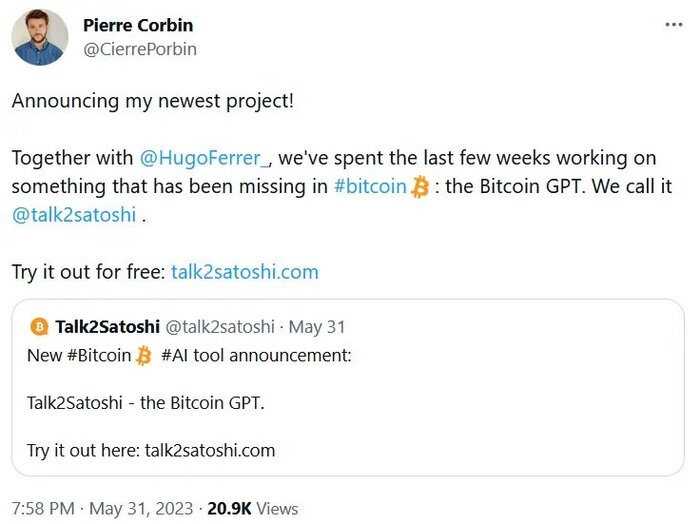Select the #Bitcoin hashtag in quoted tweet

(97, 355)
